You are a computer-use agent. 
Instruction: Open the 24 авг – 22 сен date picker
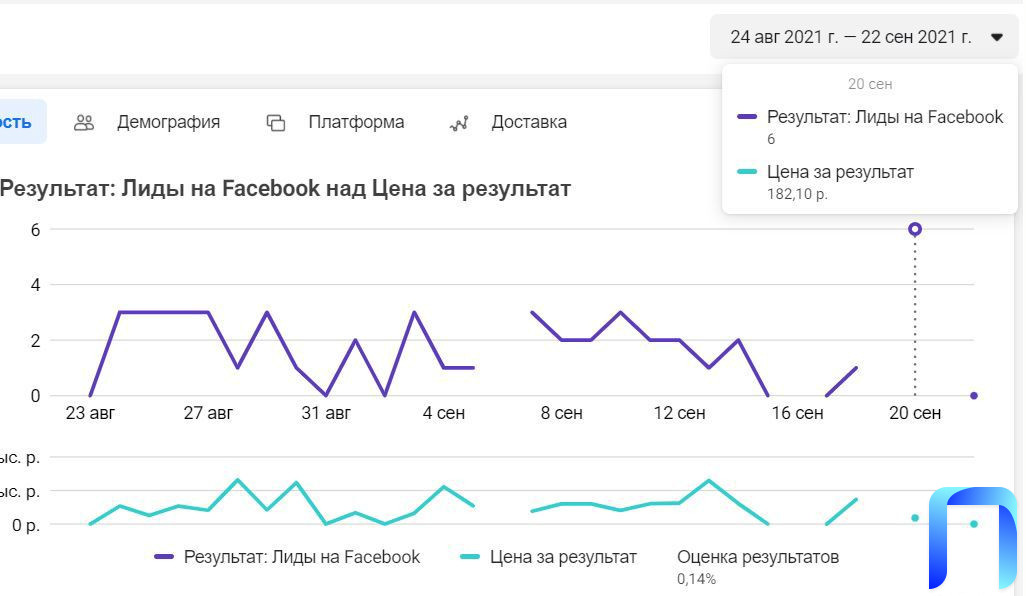click(864, 37)
